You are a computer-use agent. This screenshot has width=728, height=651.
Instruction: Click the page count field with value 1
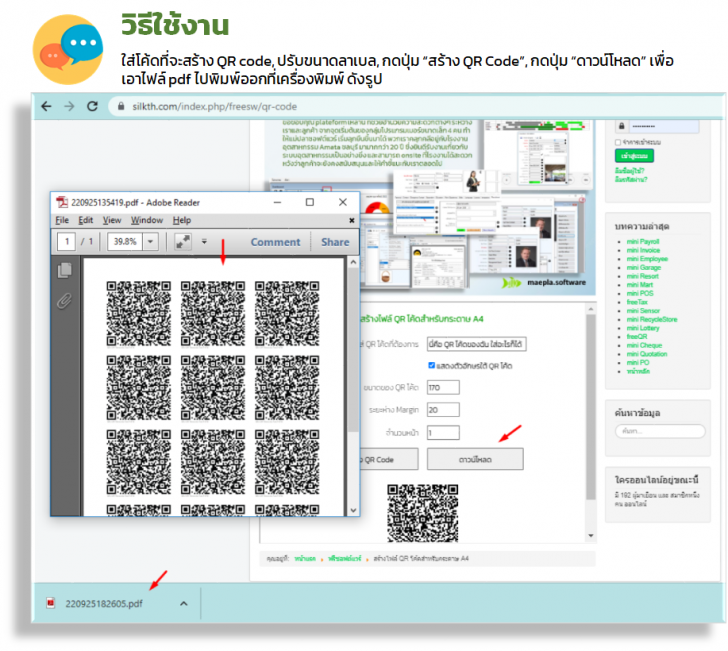click(443, 432)
